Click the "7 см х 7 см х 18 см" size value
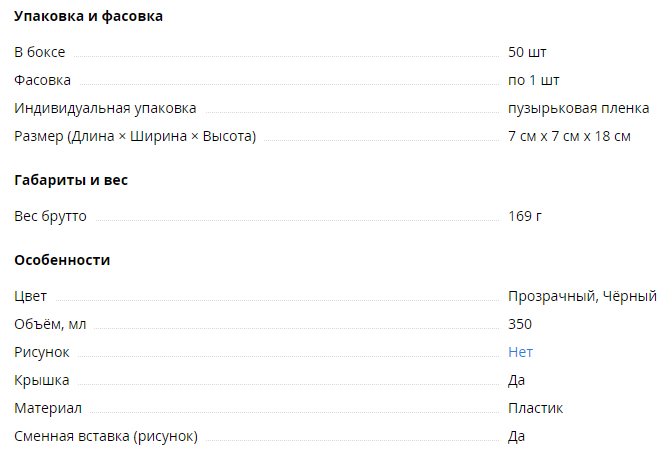672x453 pixels. coord(569,136)
